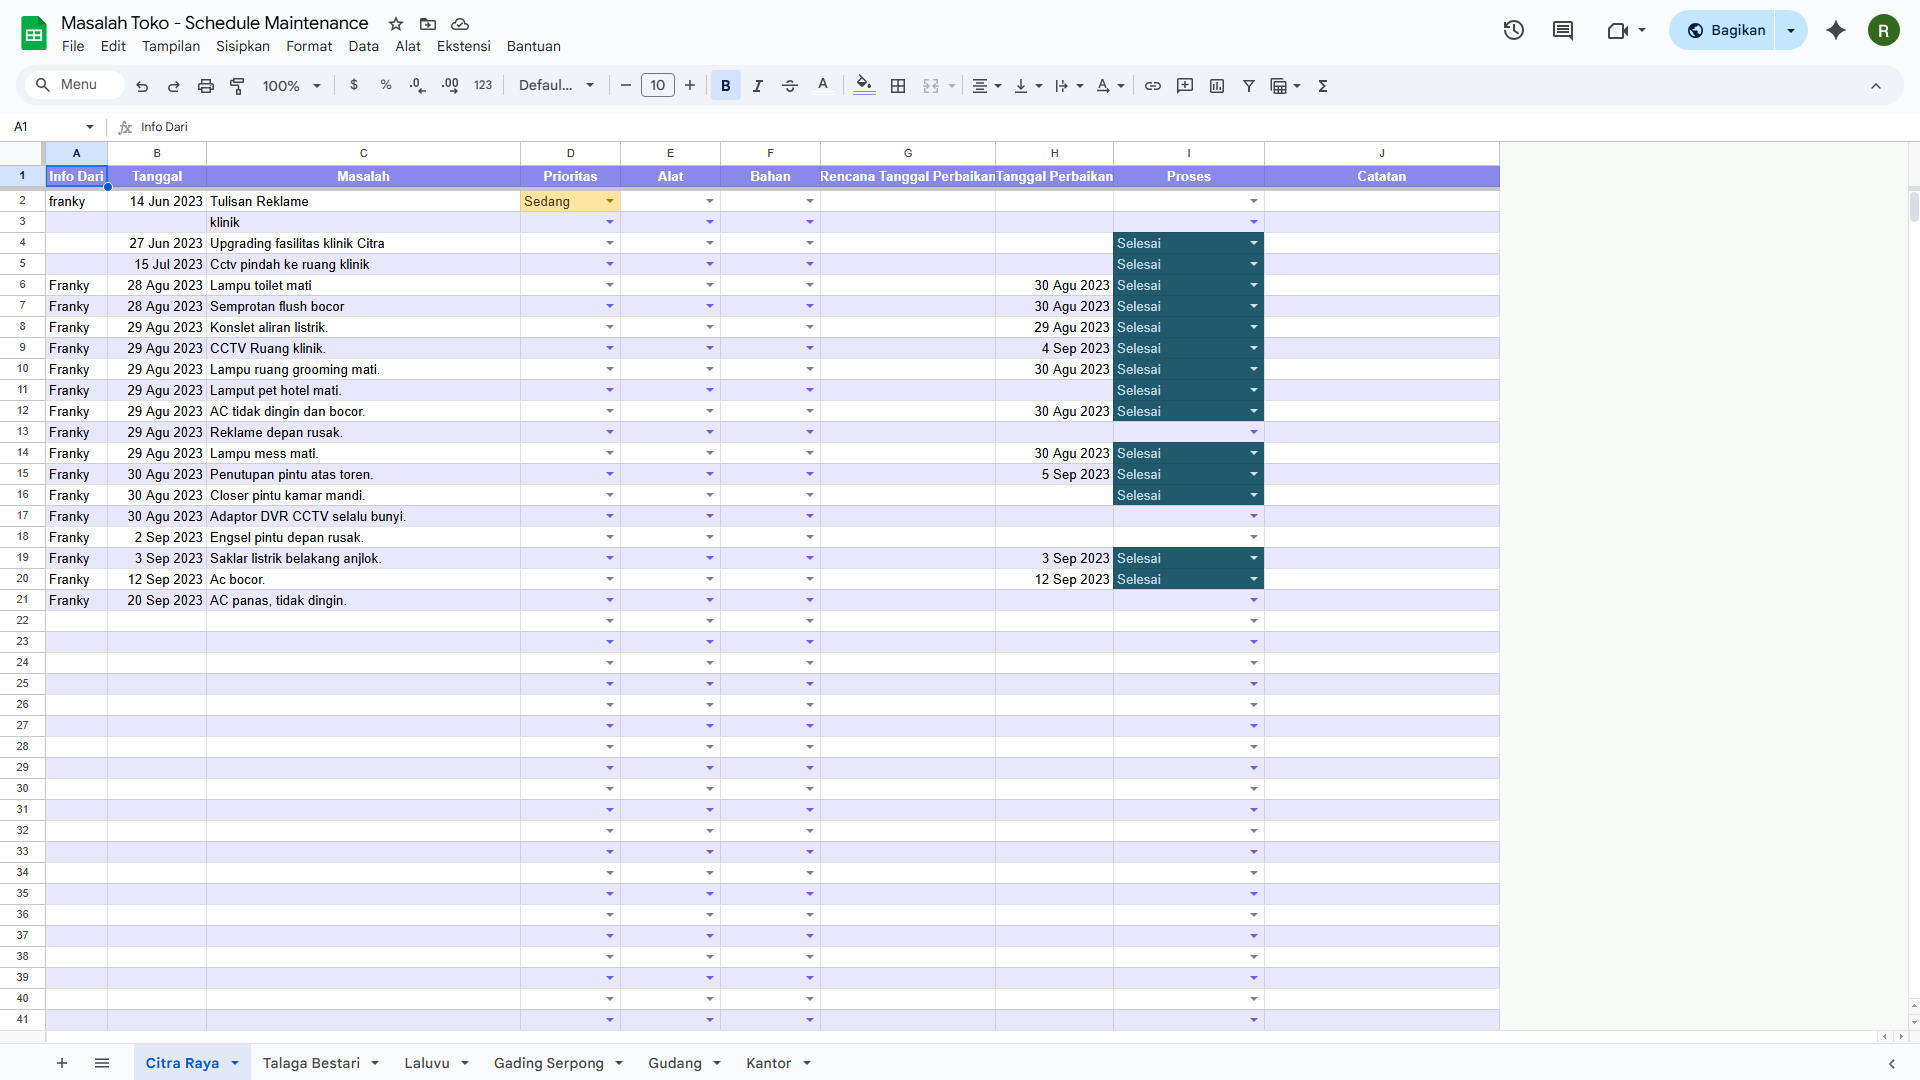Open the comments icon at top right
Viewport: 1920px width, 1080px height.
click(1562, 30)
